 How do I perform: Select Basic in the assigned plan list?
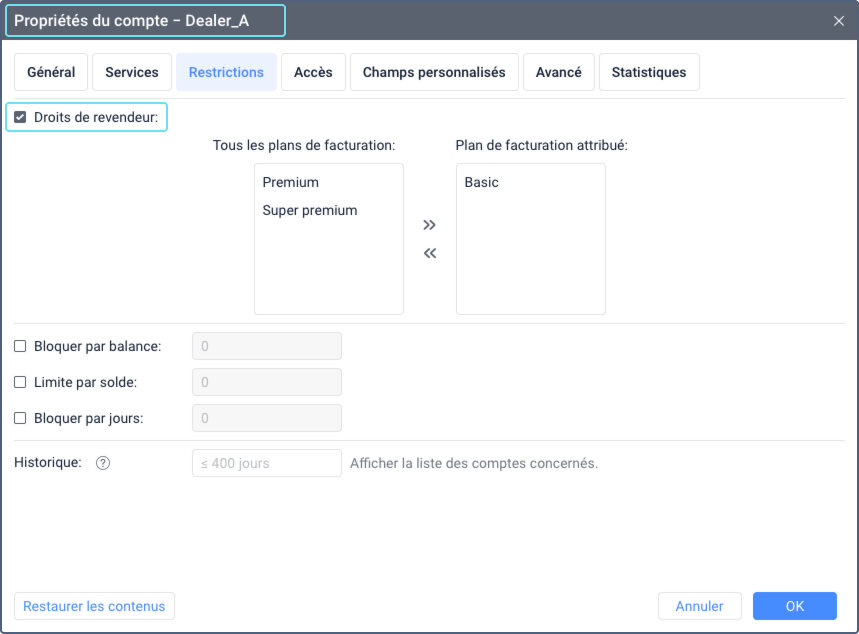pos(479,182)
